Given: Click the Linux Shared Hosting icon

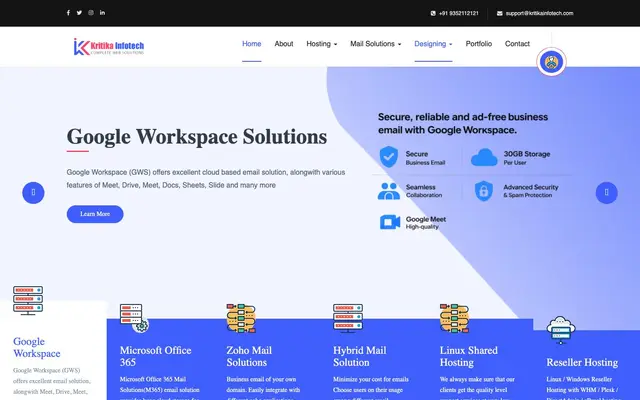Looking at the screenshot, I should point(454,318).
